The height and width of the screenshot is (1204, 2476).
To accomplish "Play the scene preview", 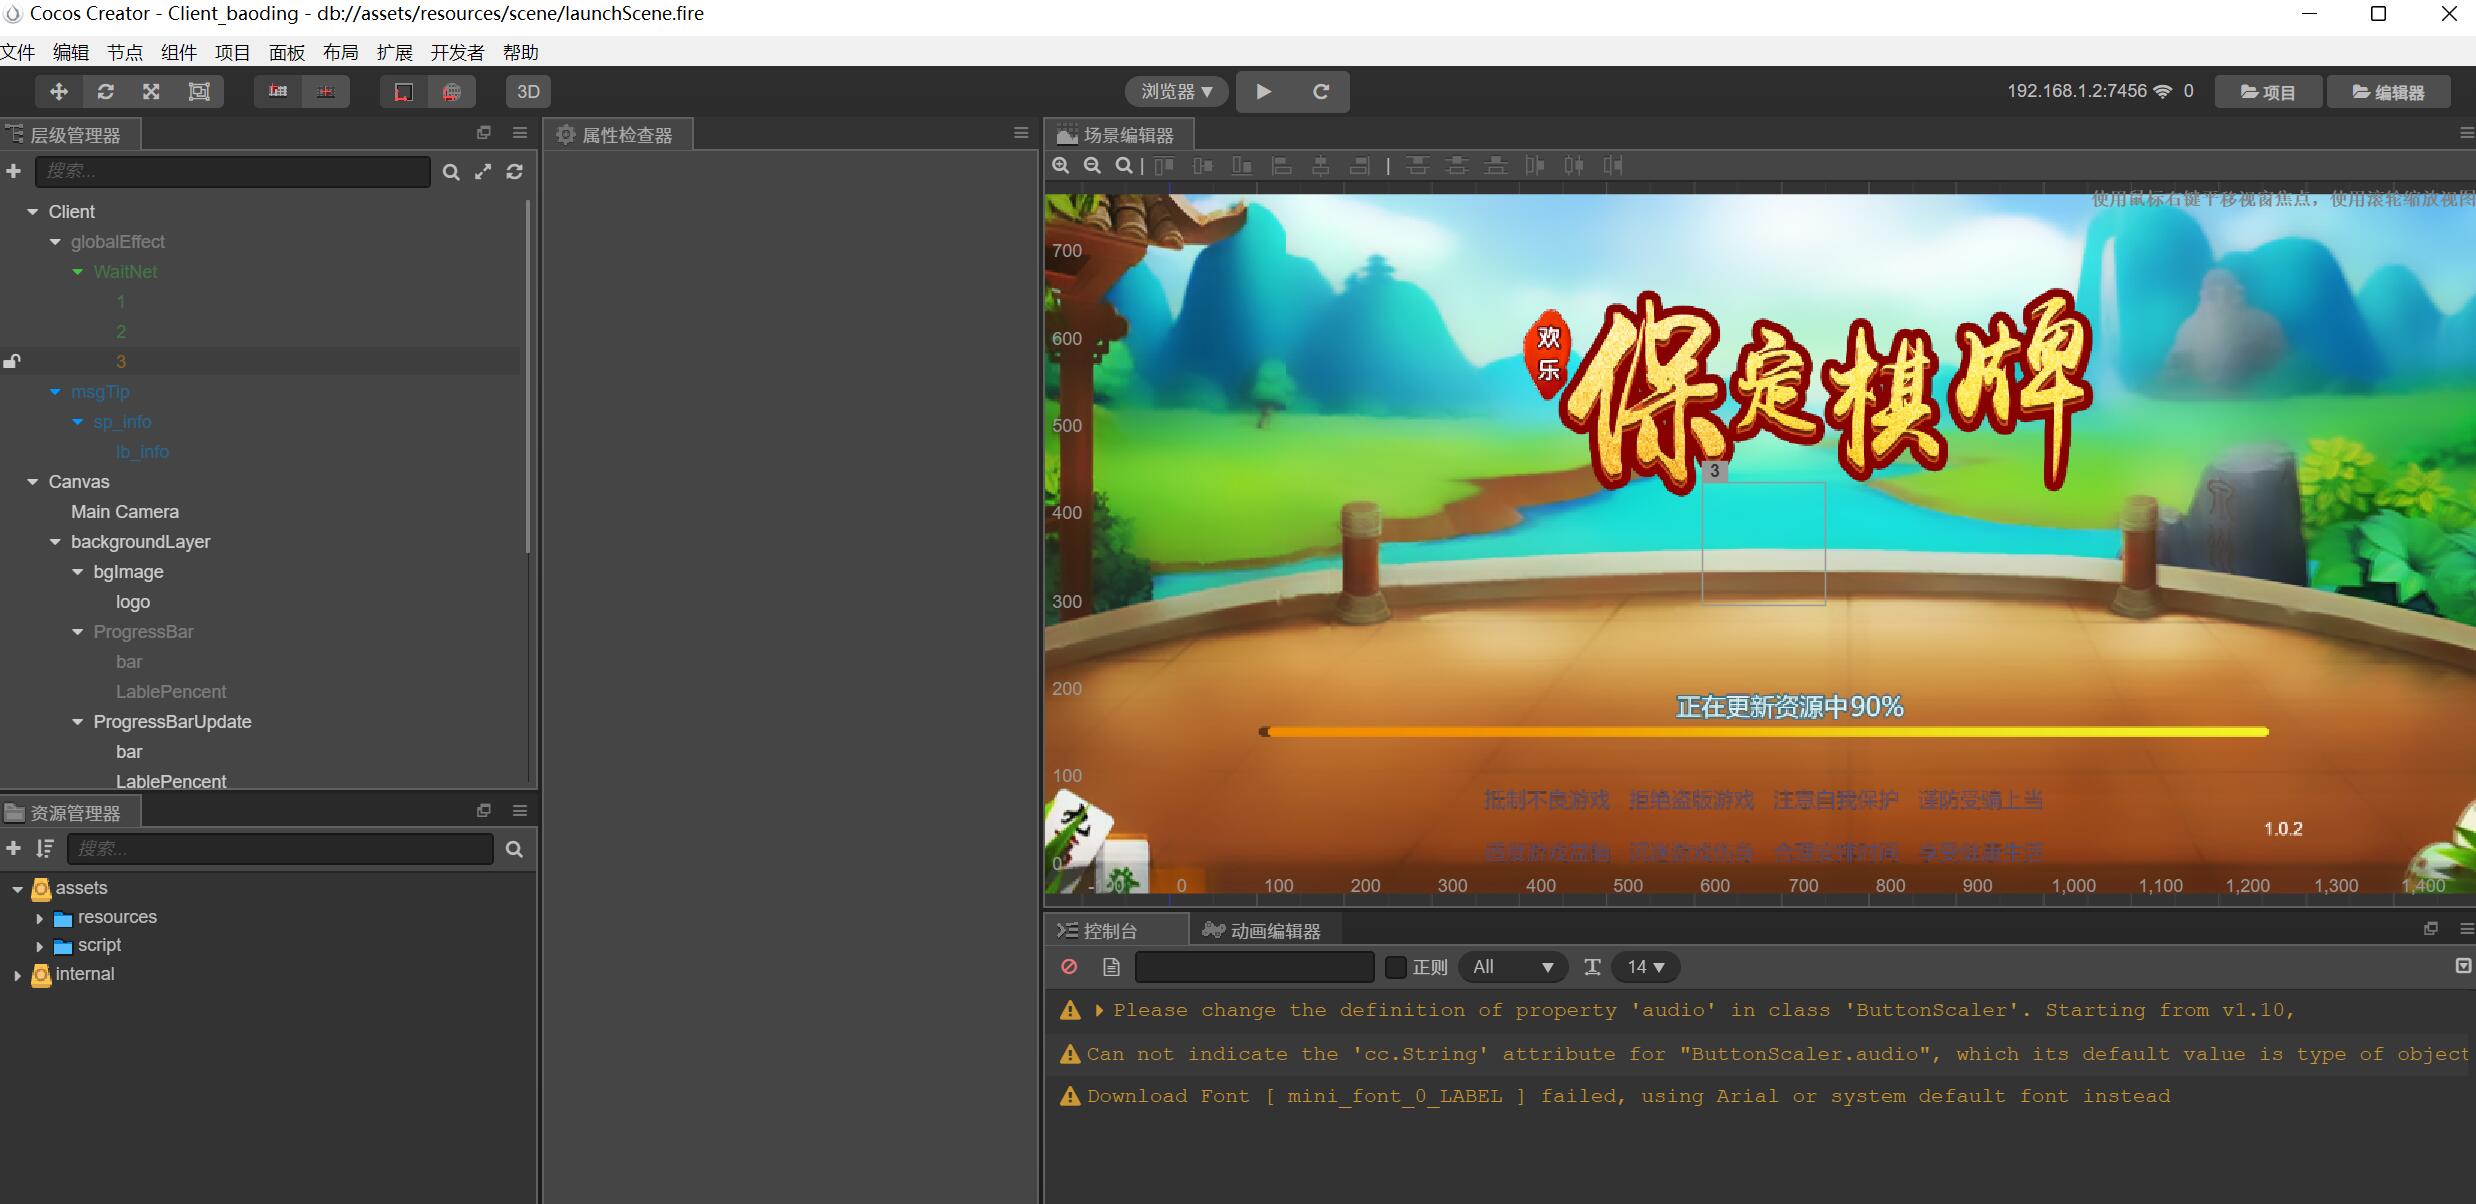I will click(1264, 92).
